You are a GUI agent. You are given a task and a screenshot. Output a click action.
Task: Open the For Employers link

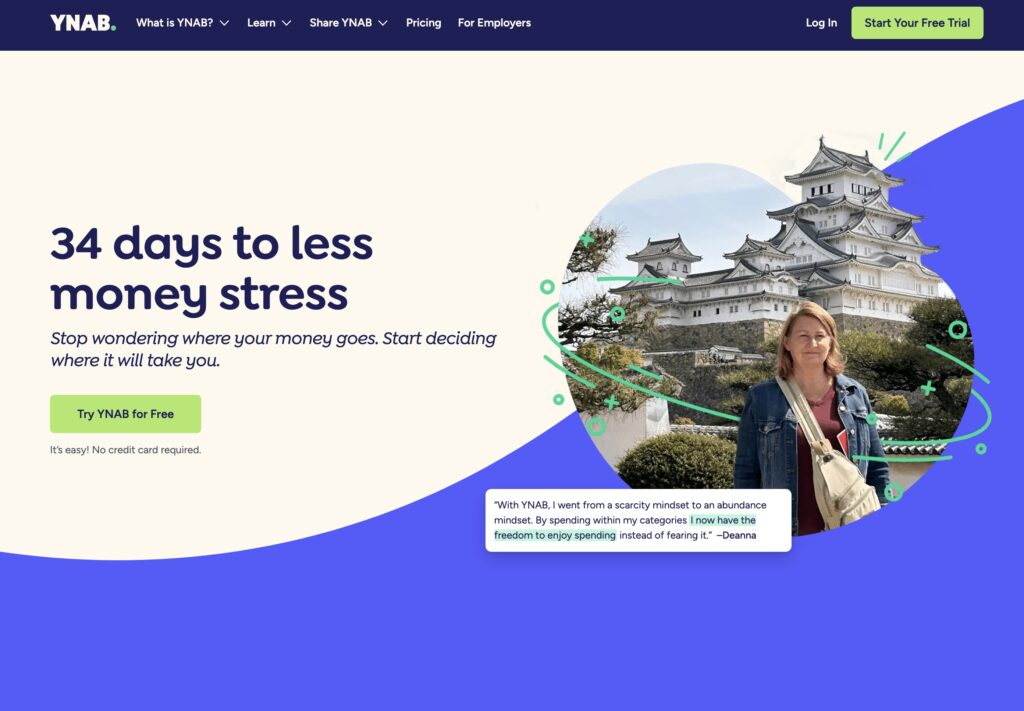[x=494, y=23]
